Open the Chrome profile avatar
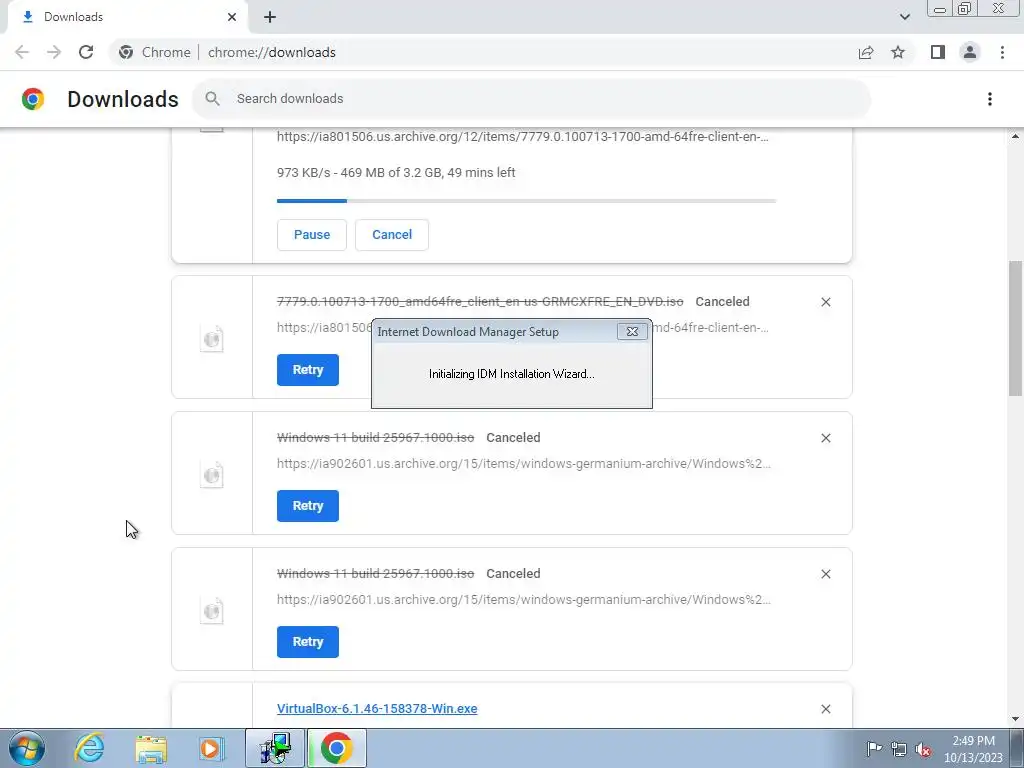 pos(970,52)
